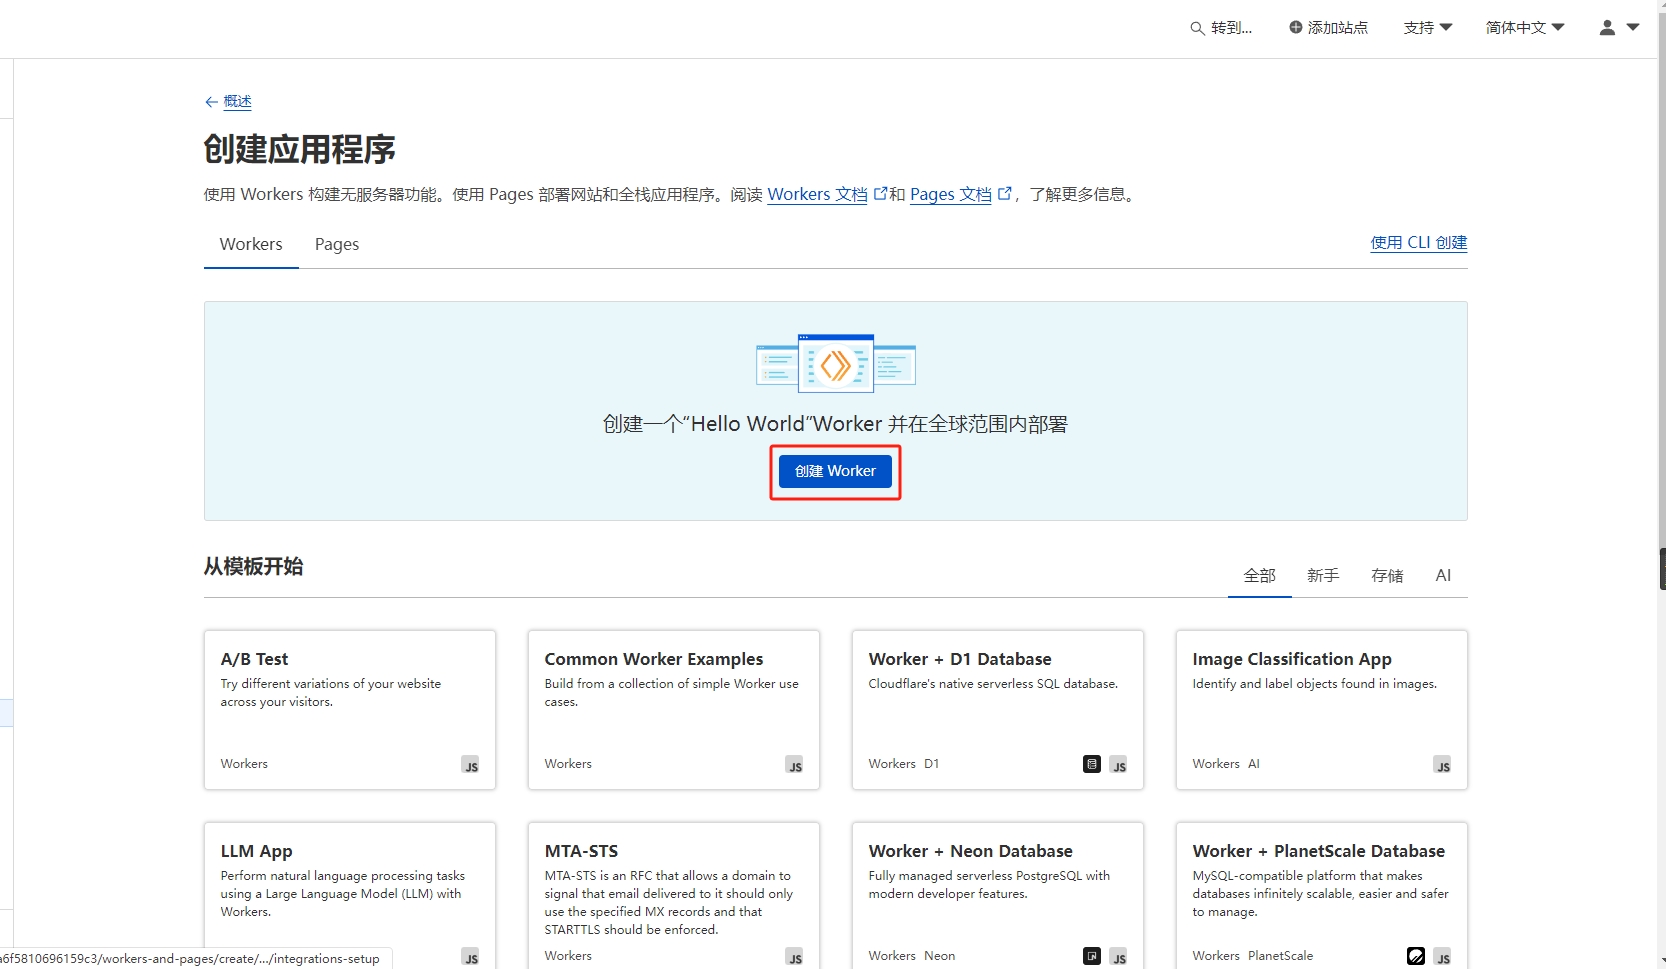
Task: Click JS badge on Worker + Neon Database card
Action: coord(1118,957)
